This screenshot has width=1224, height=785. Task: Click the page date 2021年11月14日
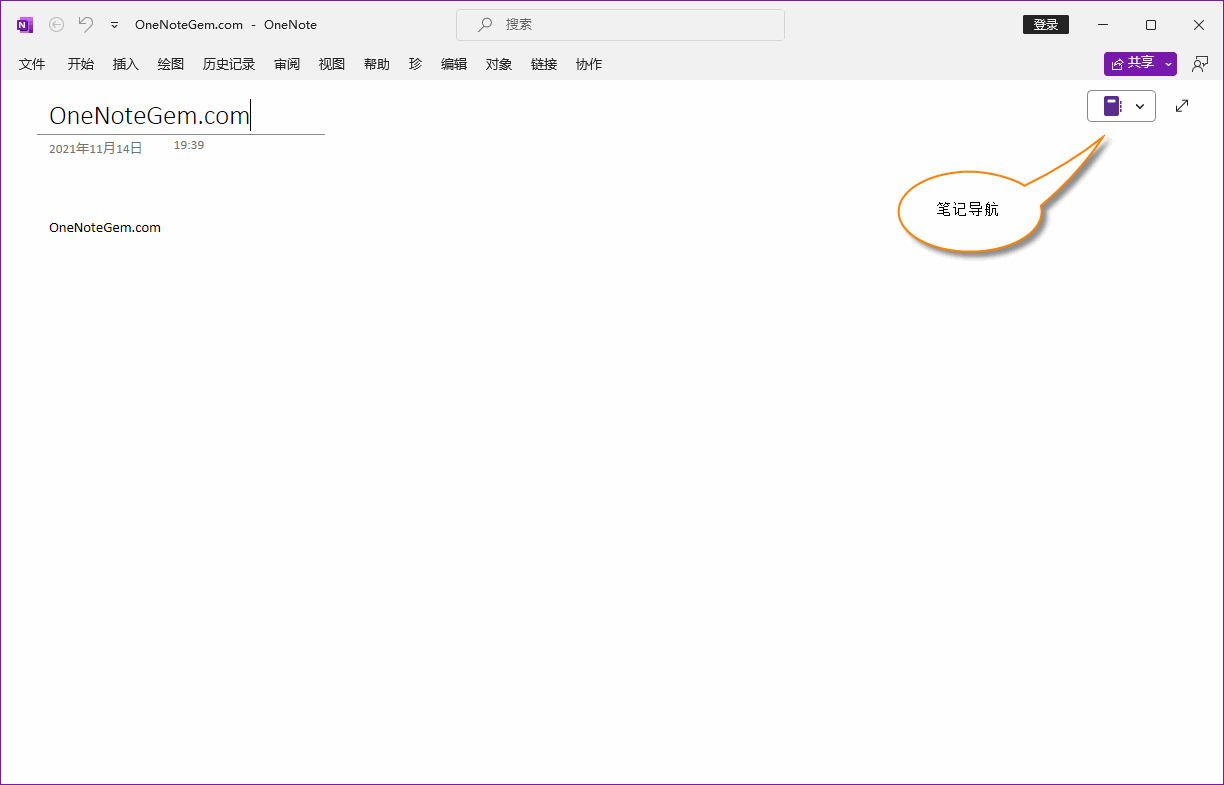[x=96, y=148]
